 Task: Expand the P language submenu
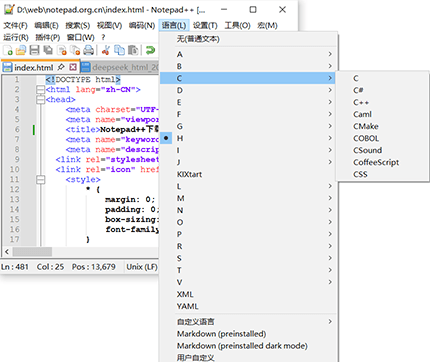249,234
